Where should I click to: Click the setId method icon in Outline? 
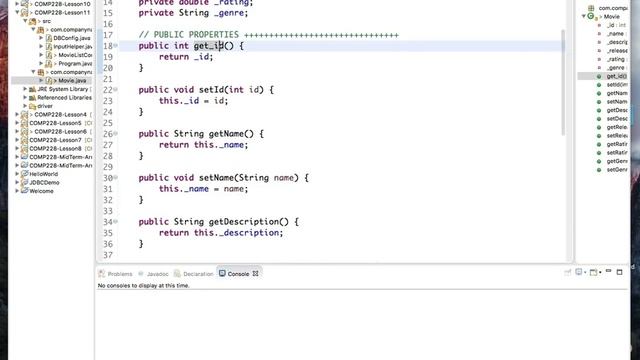click(x=599, y=85)
